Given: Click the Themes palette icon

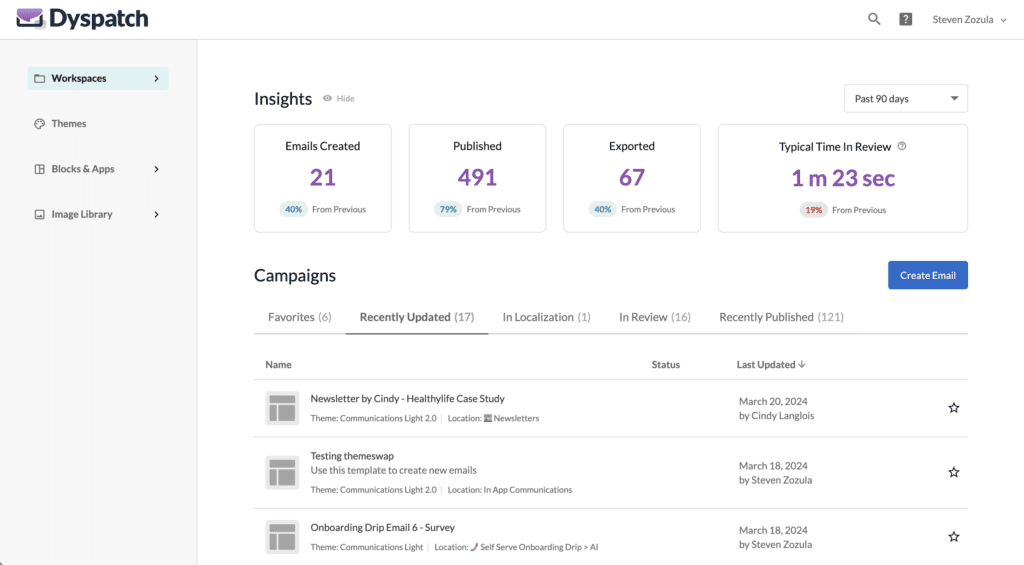Looking at the screenshot, I should (x=40, y=123).
